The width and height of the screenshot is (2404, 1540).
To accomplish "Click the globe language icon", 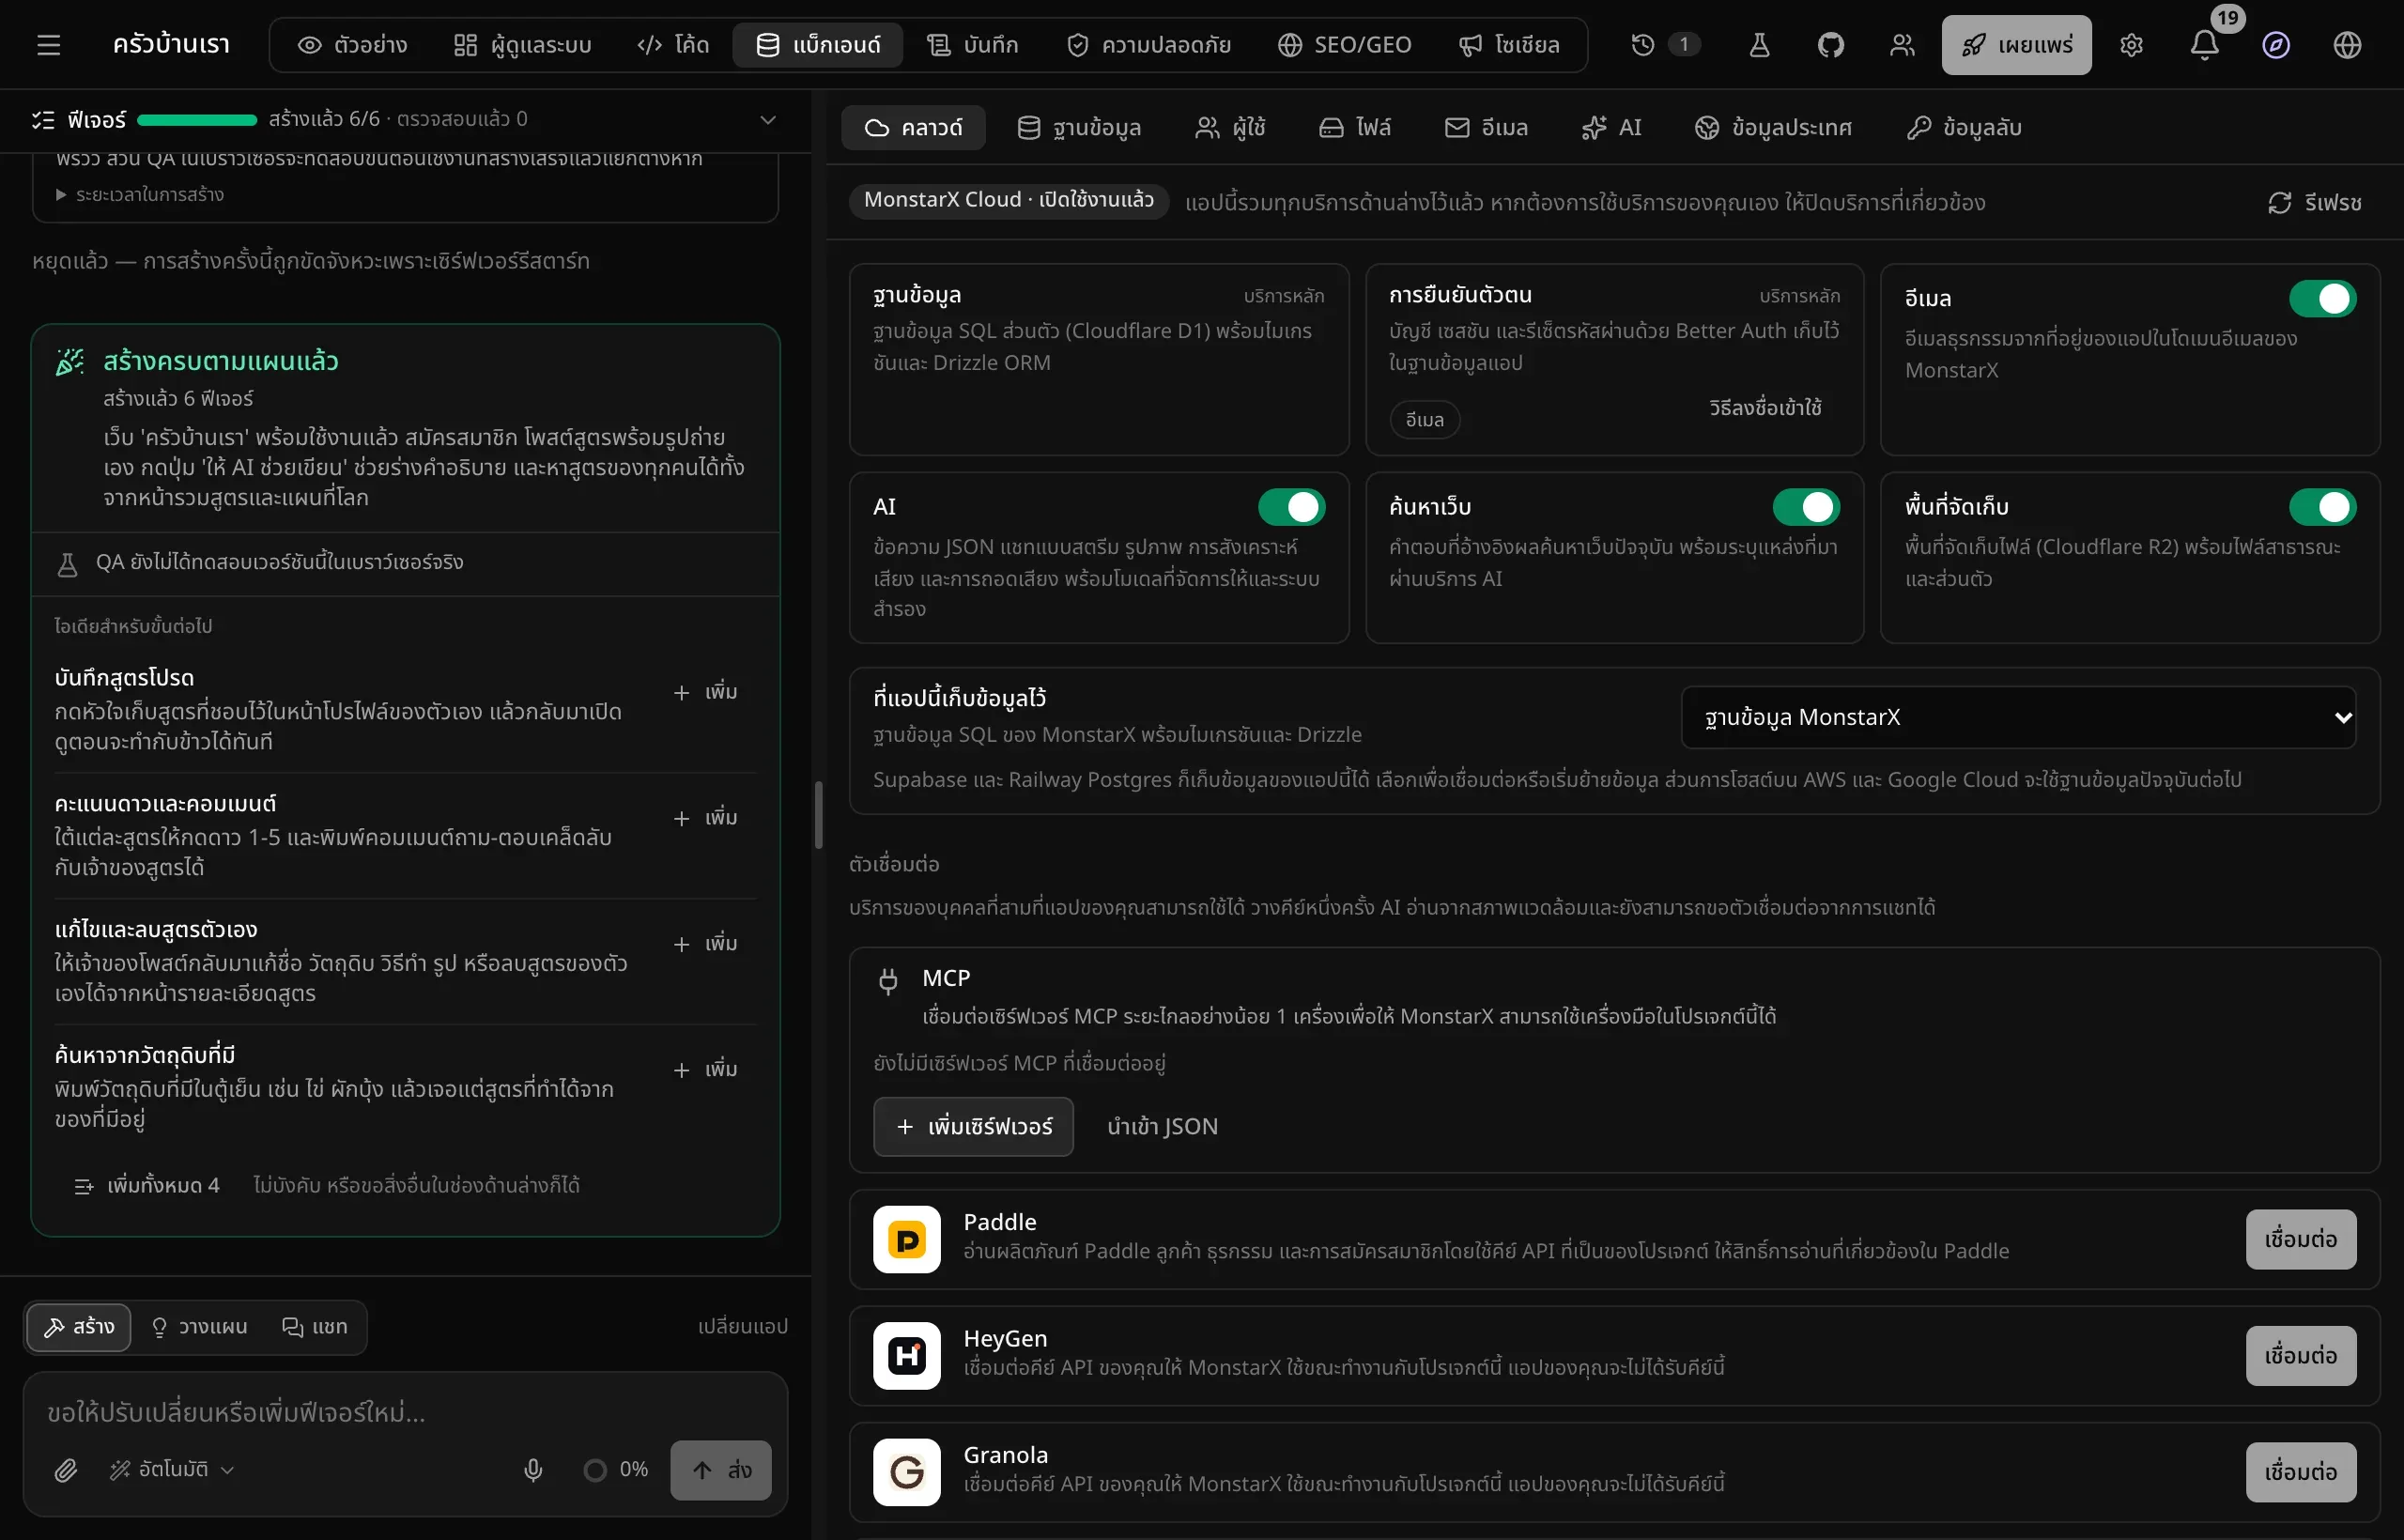I will [x=2346, y=45].
